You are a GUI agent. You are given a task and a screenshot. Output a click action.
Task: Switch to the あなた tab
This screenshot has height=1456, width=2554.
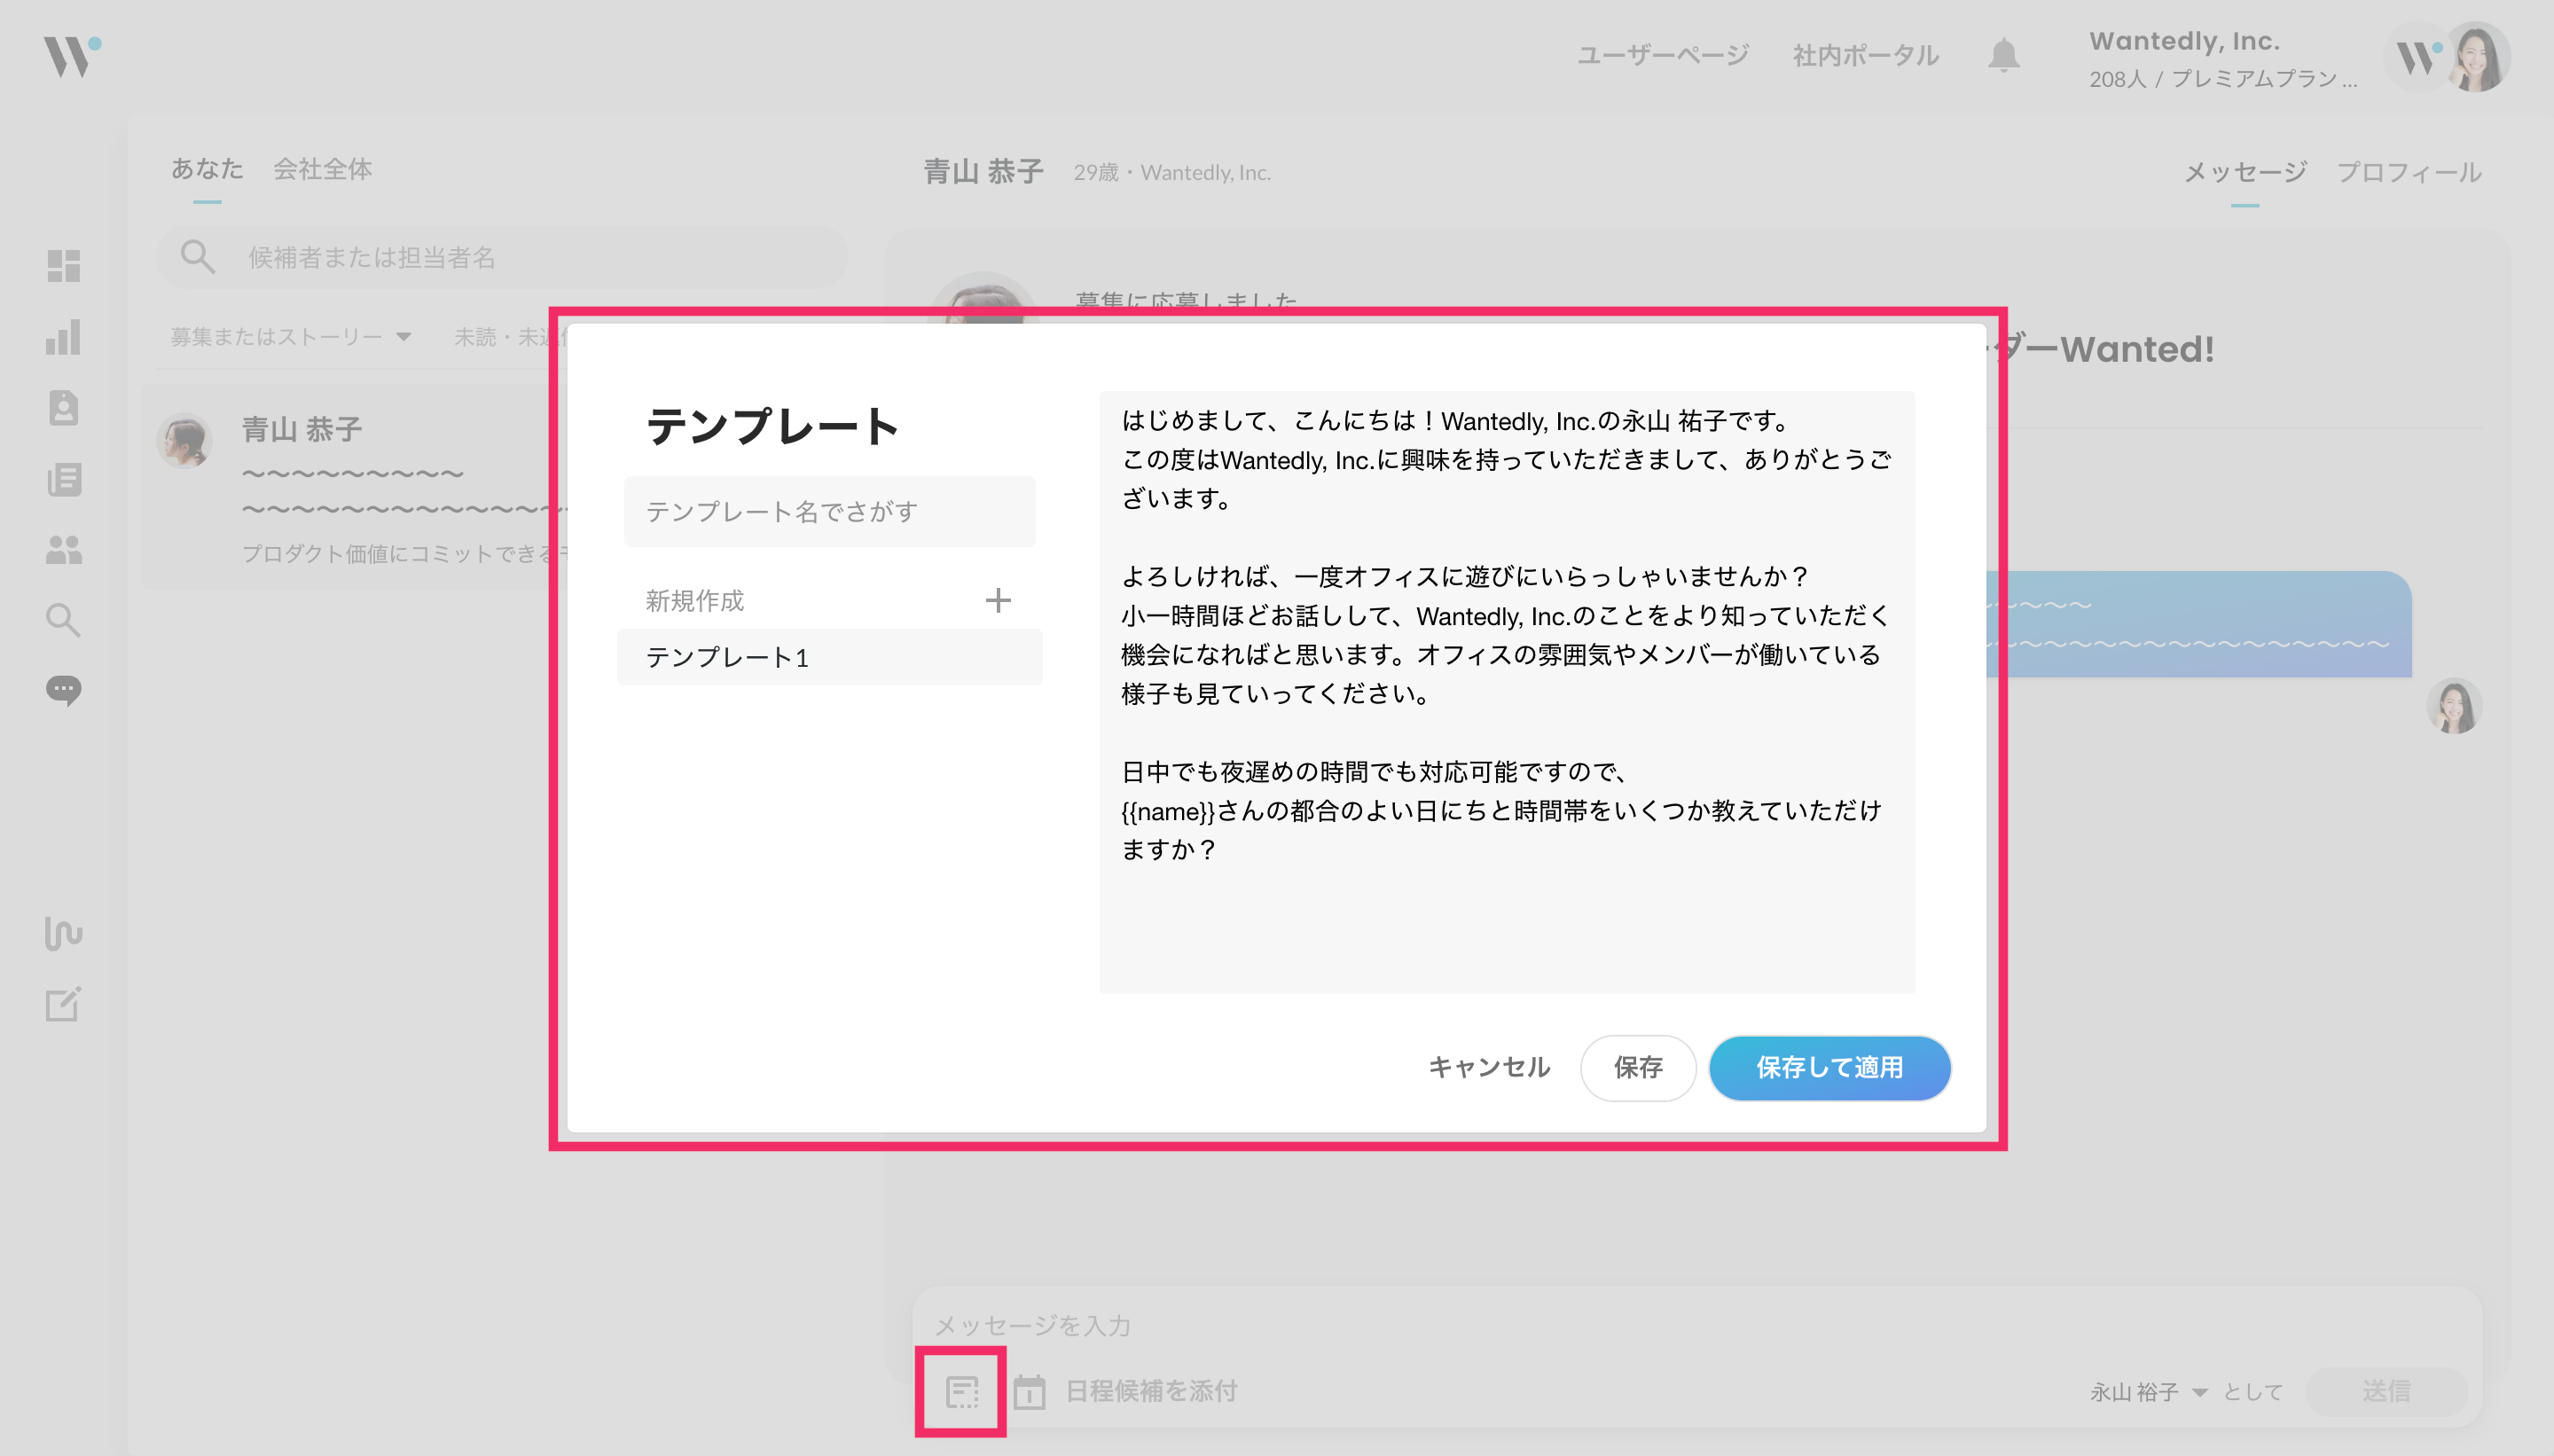[207, 169]
